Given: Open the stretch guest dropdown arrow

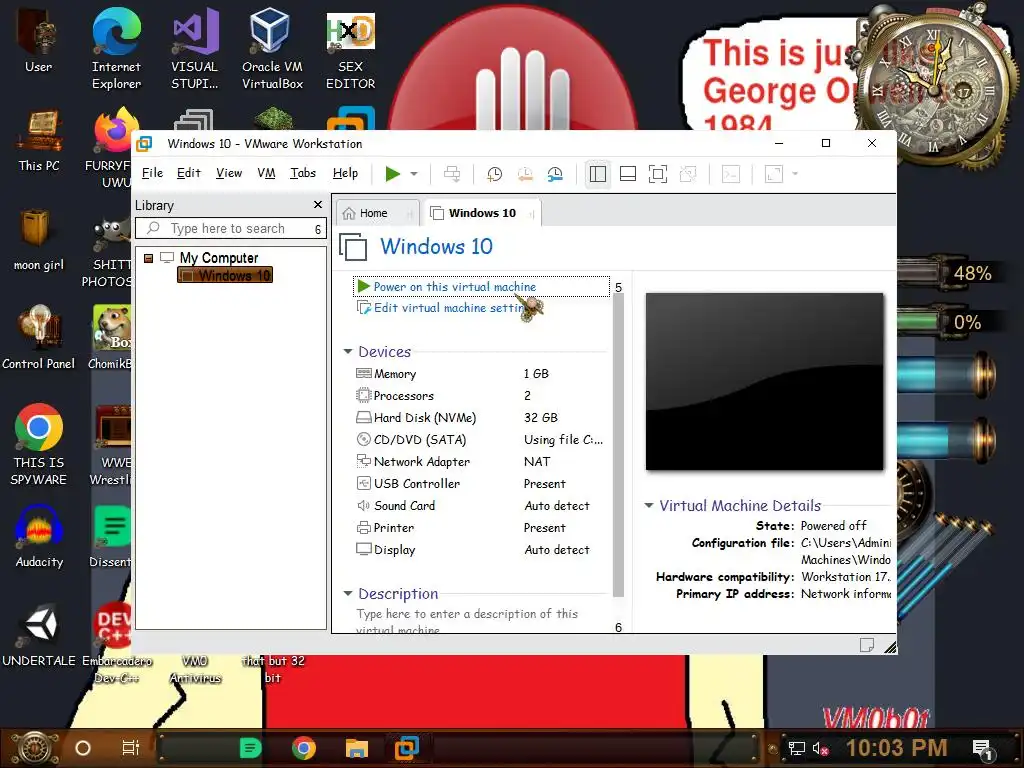Looking at the screenshot, I should click(x=795, y=174).
